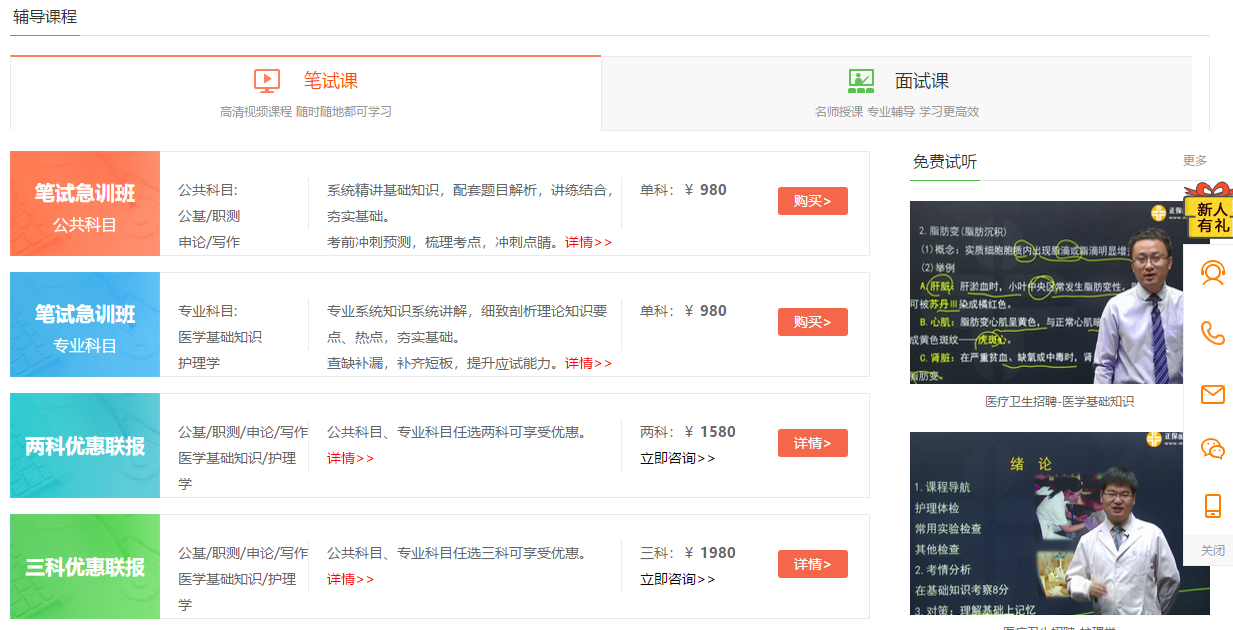Screen dimensions: 1233x630
Task: Click 详情 button for 三科优惠联报
Action: [812, 563]
